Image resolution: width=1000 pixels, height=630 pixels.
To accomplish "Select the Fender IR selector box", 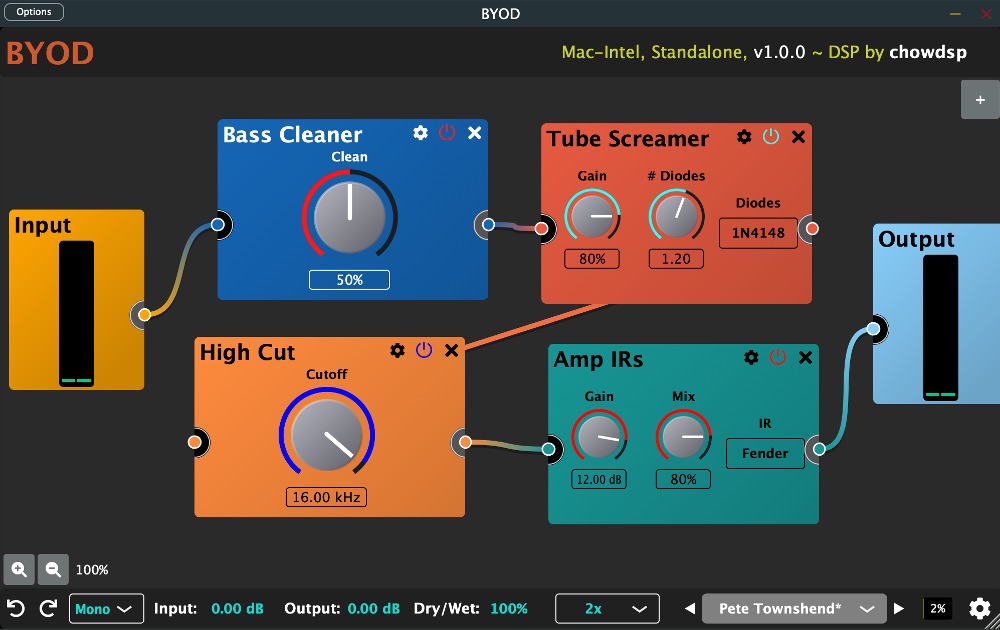I will tap(765, 453).
